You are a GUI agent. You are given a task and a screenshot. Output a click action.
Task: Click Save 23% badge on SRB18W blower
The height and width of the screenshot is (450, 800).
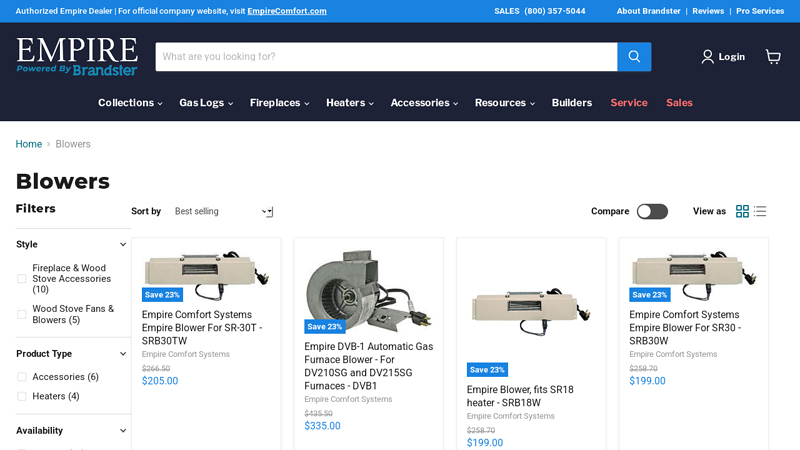pos(487,369)
